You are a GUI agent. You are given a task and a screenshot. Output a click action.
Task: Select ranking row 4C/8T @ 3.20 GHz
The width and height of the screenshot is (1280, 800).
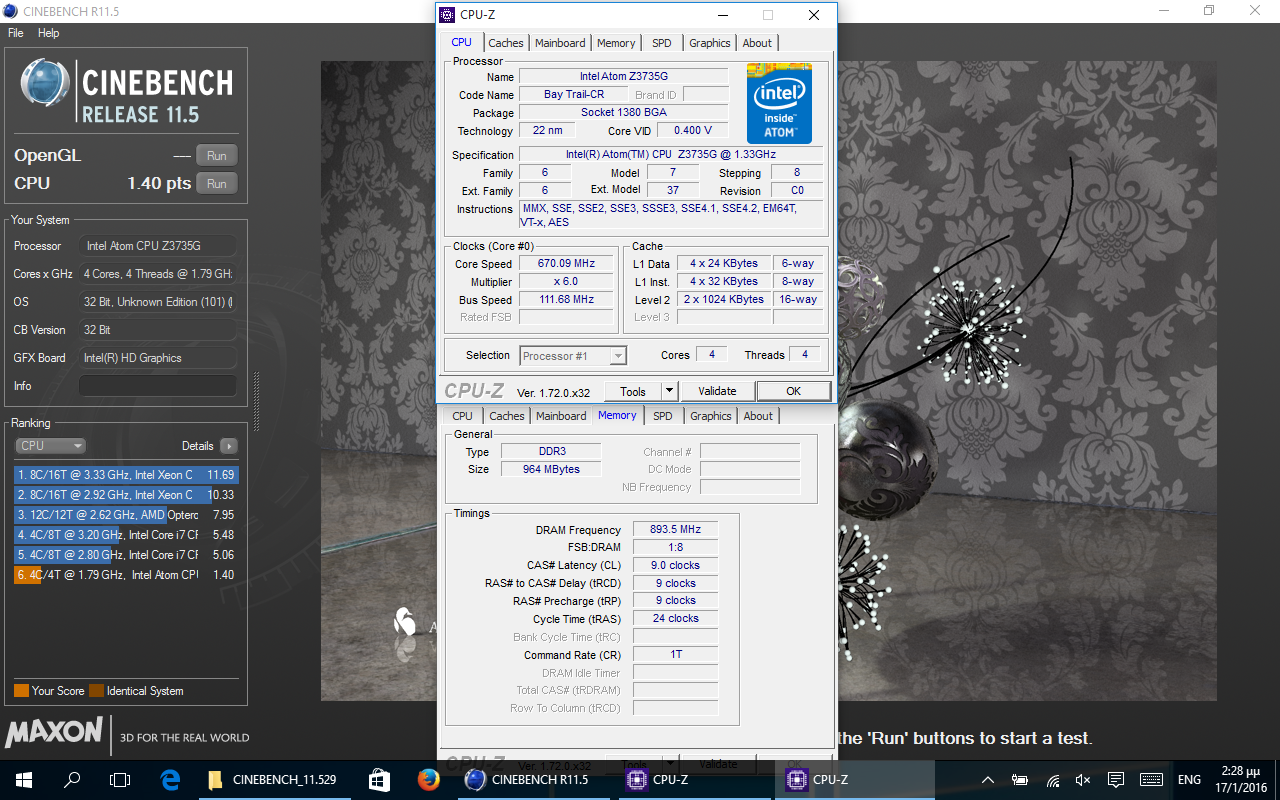(126, 535)
